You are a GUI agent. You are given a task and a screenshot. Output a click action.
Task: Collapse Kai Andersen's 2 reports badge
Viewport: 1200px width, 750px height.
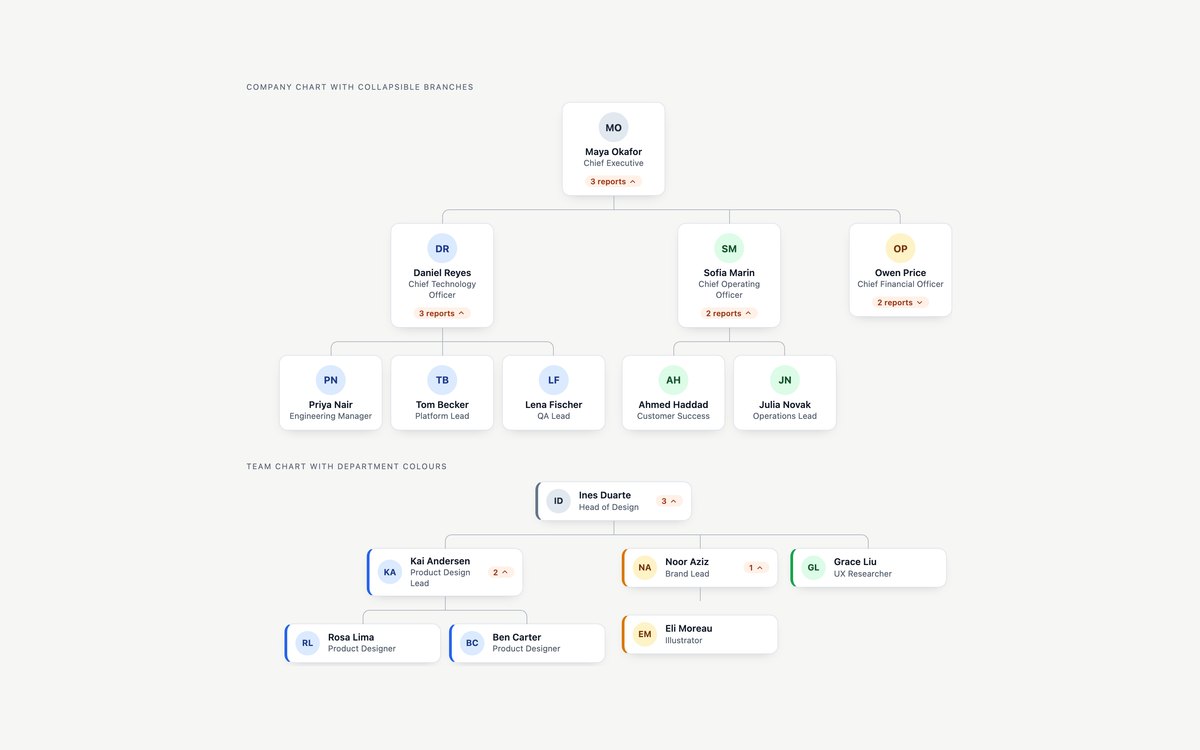501,572
